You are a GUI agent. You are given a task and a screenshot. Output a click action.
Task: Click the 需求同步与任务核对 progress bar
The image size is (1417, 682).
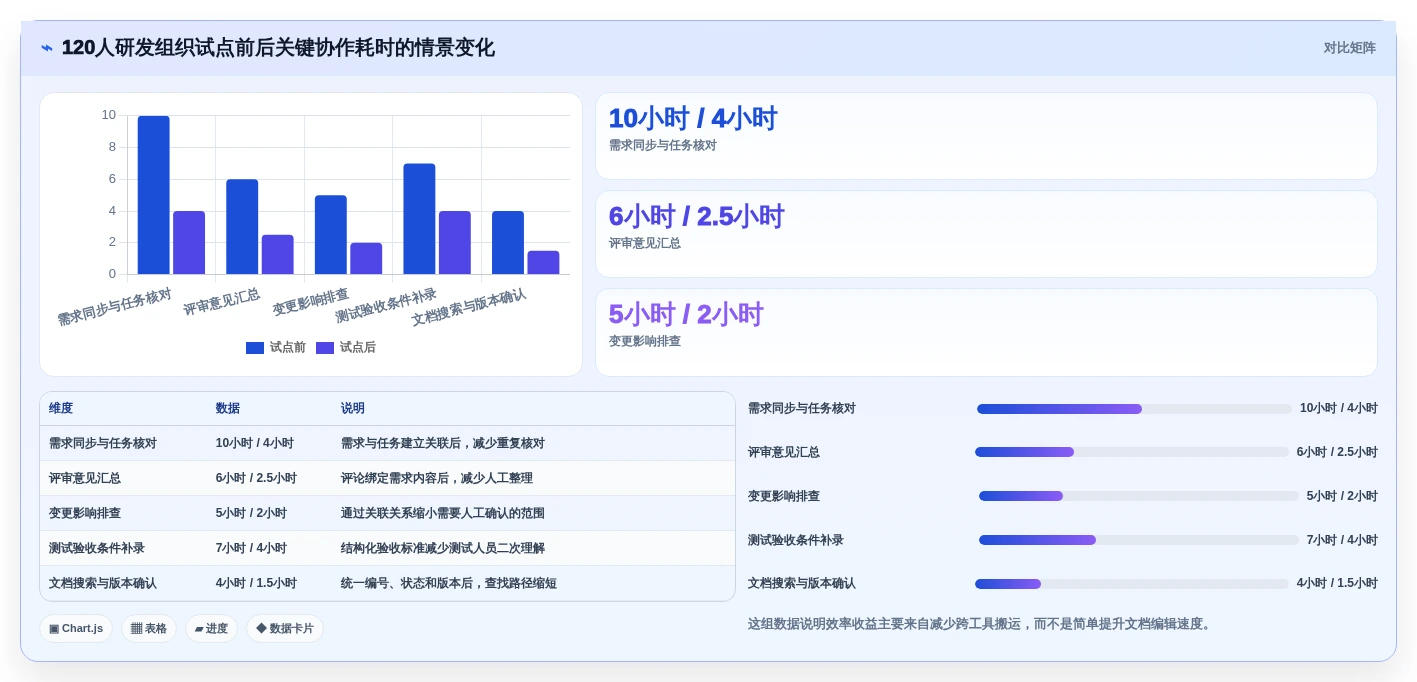1135,409
